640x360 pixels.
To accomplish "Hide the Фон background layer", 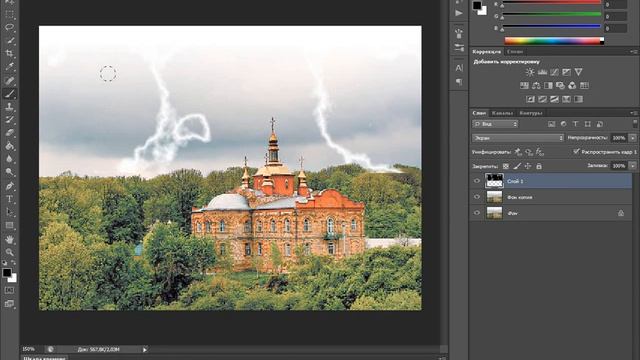I will [477, 213].
